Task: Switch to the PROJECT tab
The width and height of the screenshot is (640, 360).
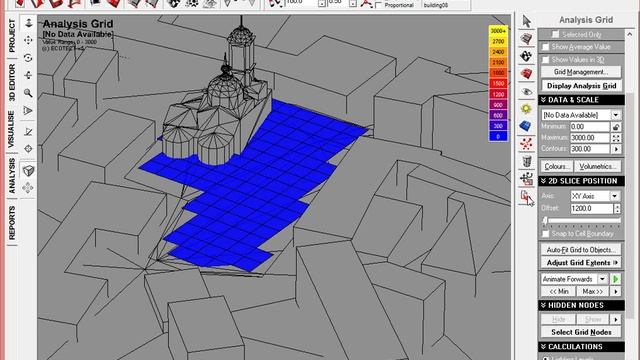Action: pos(11,36)
